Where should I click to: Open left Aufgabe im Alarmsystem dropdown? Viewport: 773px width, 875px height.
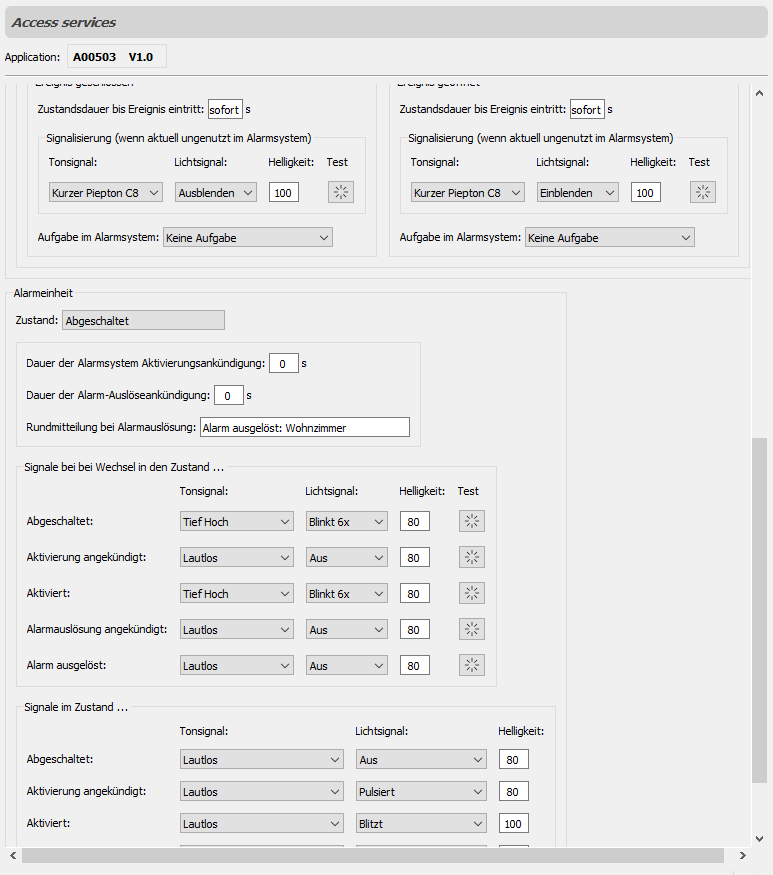pos(248,238)
